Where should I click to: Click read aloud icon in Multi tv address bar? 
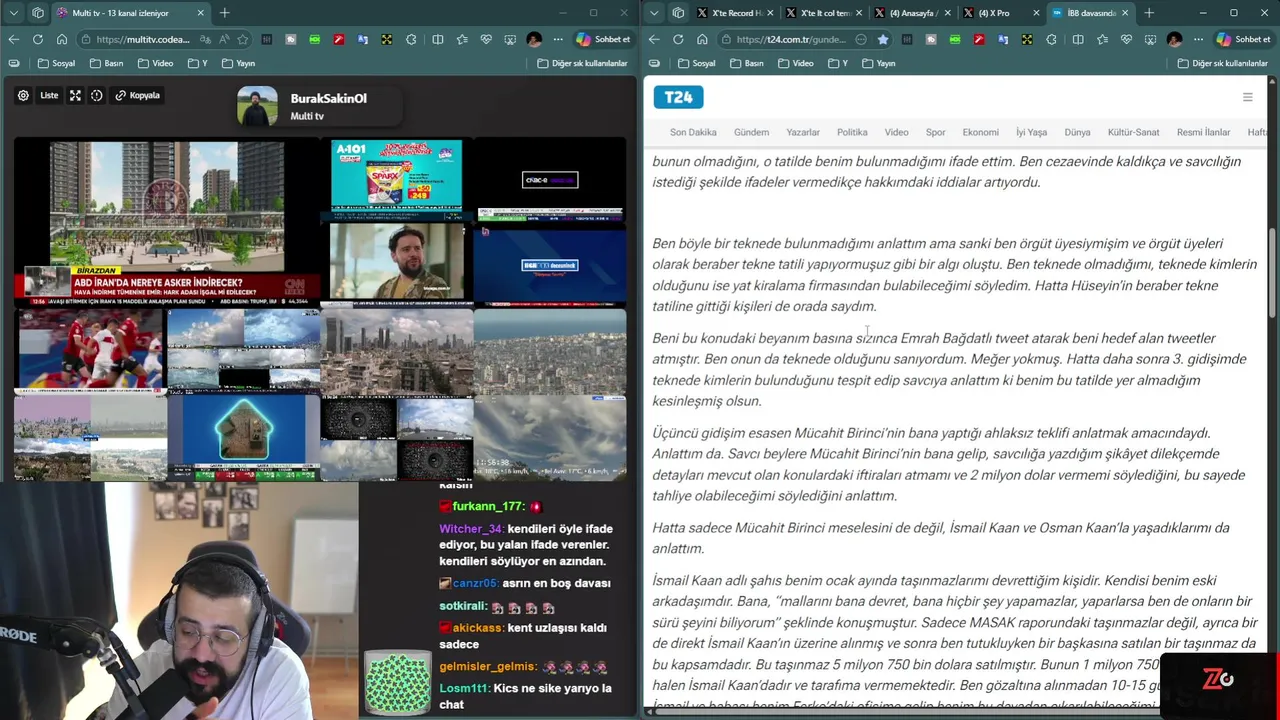[x=224, y=39]
